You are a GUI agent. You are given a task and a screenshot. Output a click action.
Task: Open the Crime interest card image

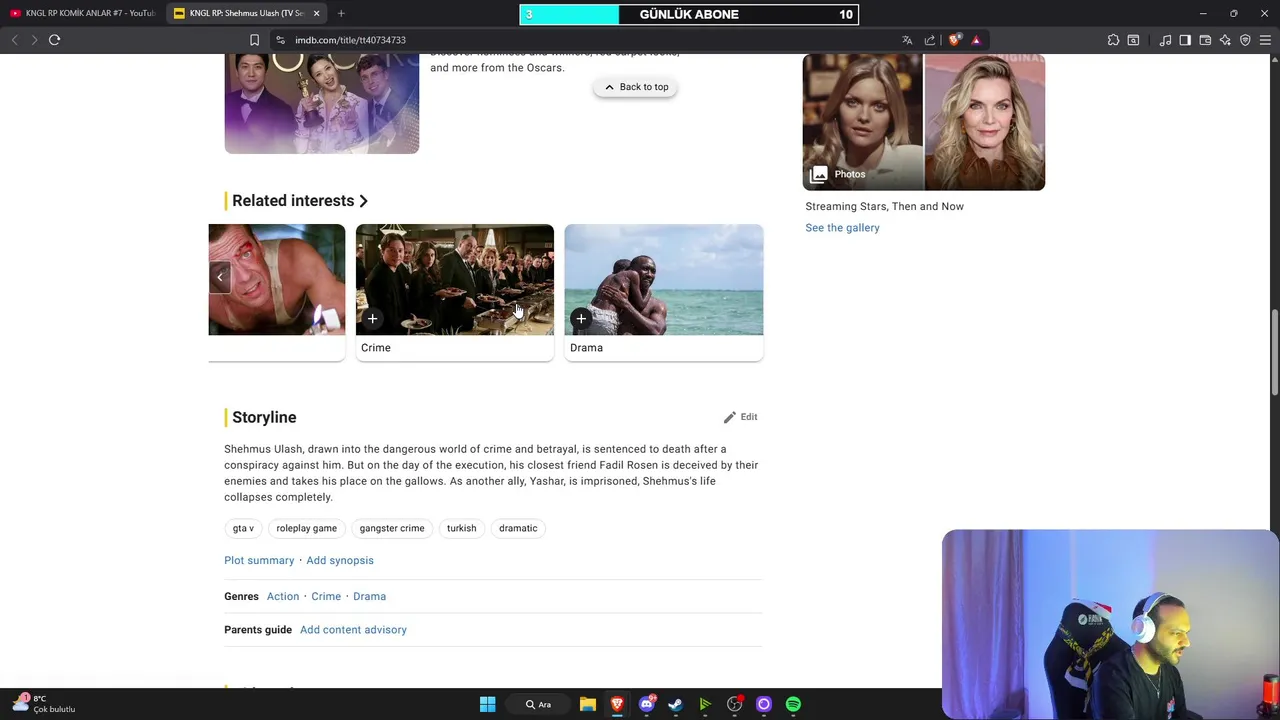(x=455, y=279)
